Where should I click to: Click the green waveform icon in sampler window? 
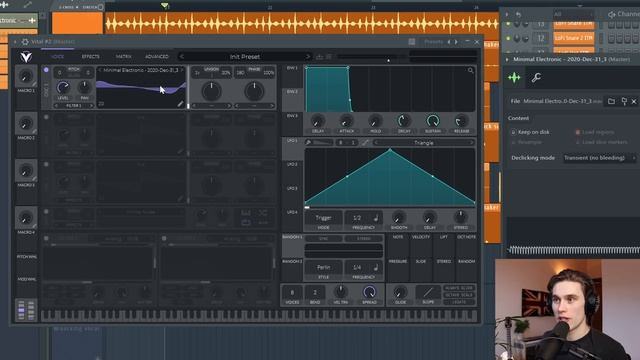(514, 77)
